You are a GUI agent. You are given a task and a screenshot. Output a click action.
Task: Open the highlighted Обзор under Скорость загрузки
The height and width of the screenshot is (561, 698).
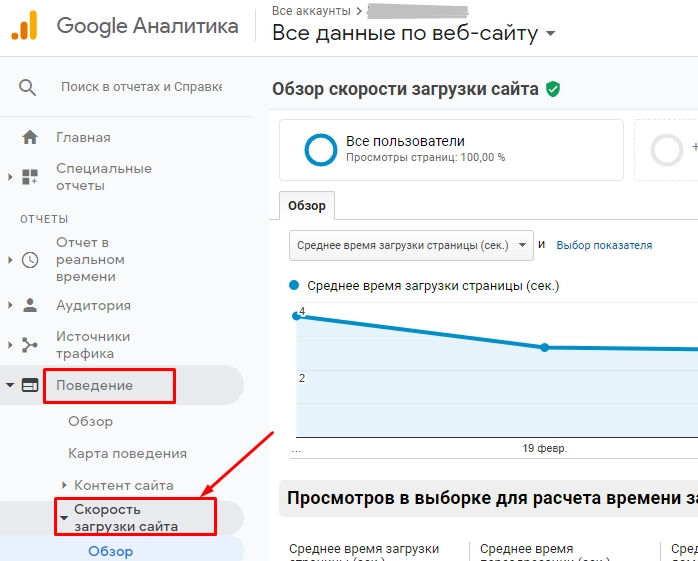[x=110, y=551]
